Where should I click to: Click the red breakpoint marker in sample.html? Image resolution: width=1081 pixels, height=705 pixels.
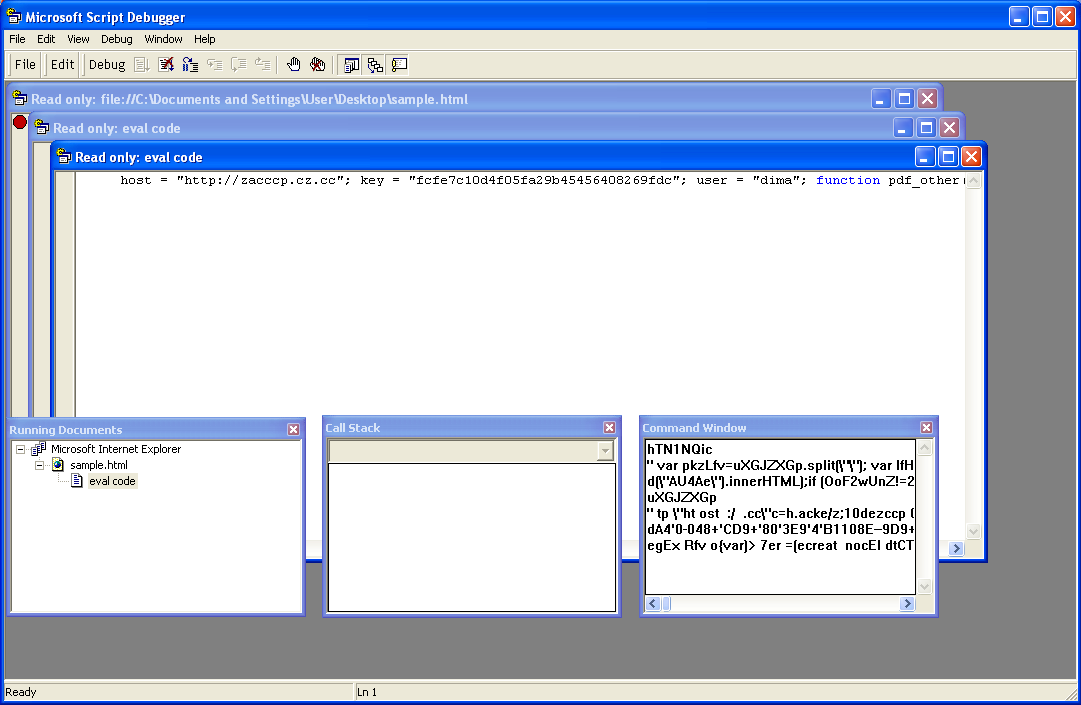pyautogui.click(x=19, y=122)
